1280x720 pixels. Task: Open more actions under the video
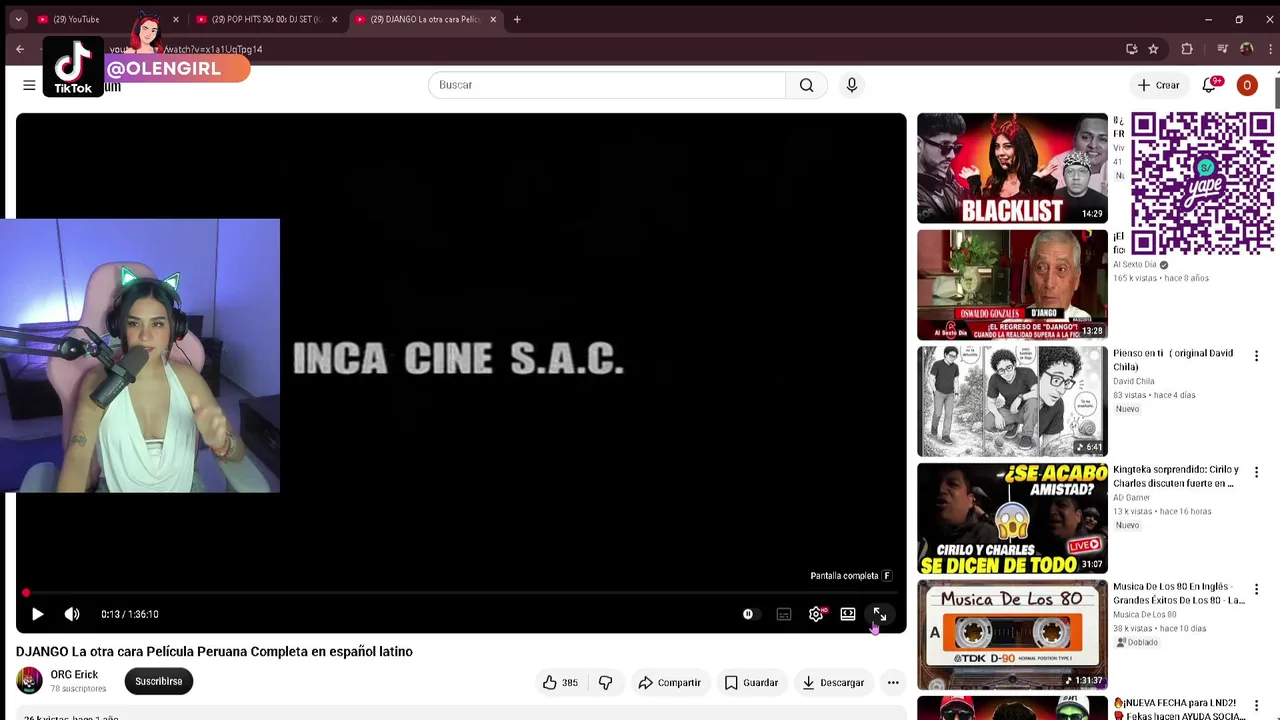click(x=893, y=682)
